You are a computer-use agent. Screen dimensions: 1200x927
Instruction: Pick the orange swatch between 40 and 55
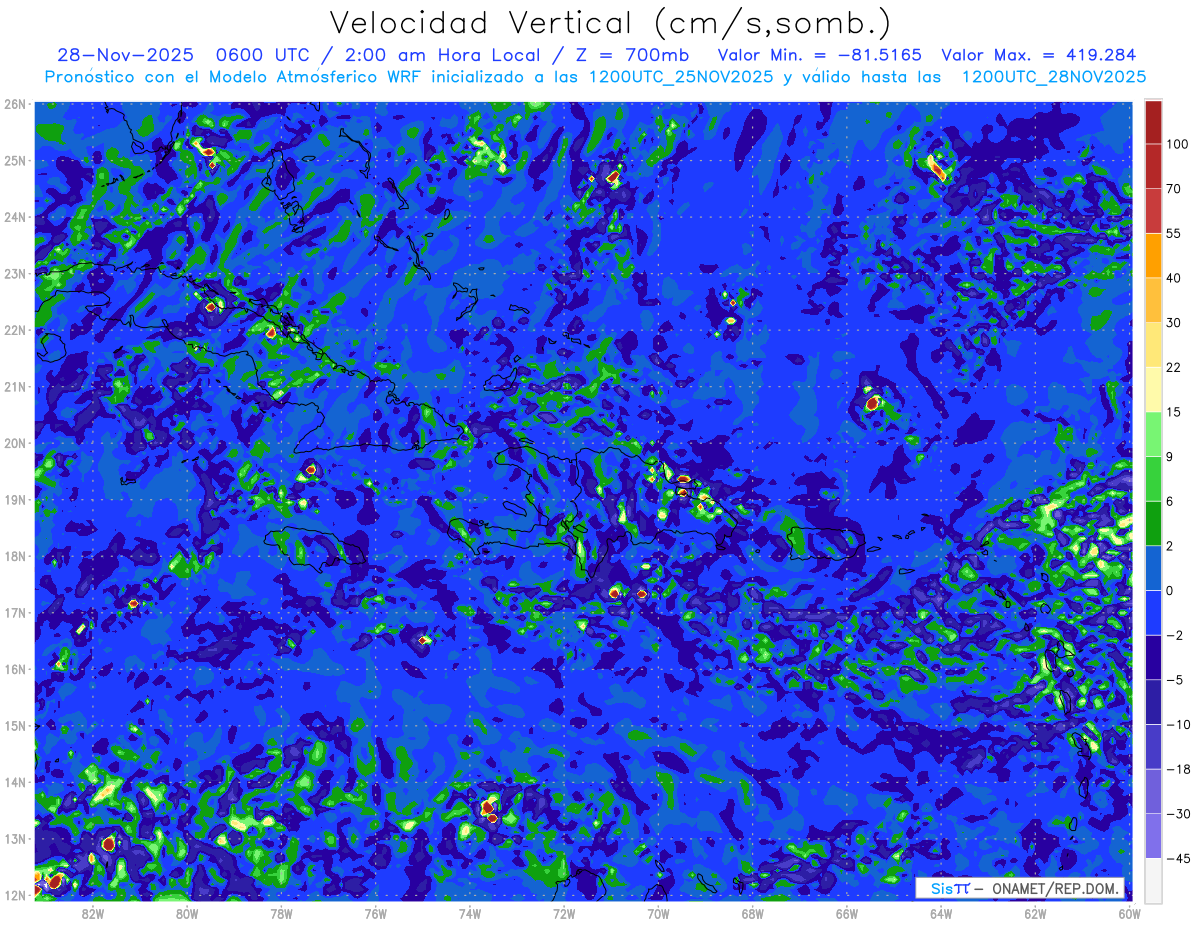(1153, 256)
